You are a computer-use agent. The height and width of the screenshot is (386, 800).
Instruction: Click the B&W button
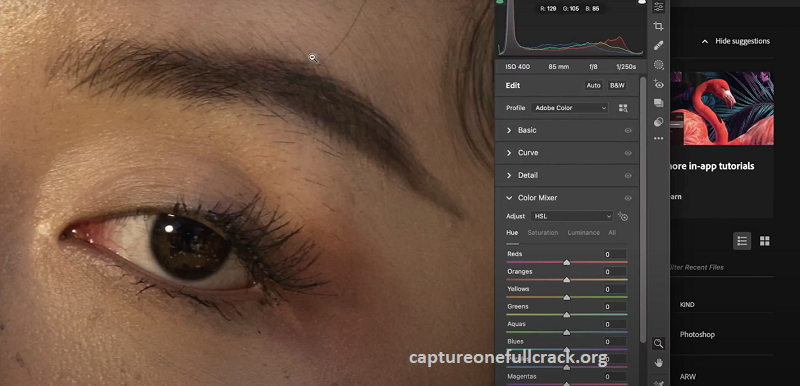[x=617, y=86]
